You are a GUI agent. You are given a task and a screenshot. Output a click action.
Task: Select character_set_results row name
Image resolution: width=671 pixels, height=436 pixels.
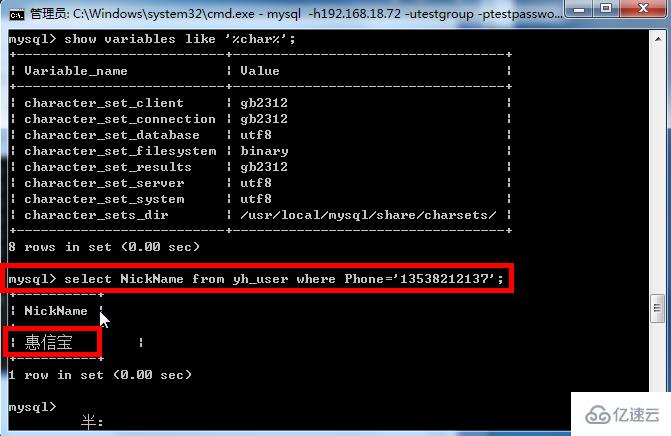(108, 167)
